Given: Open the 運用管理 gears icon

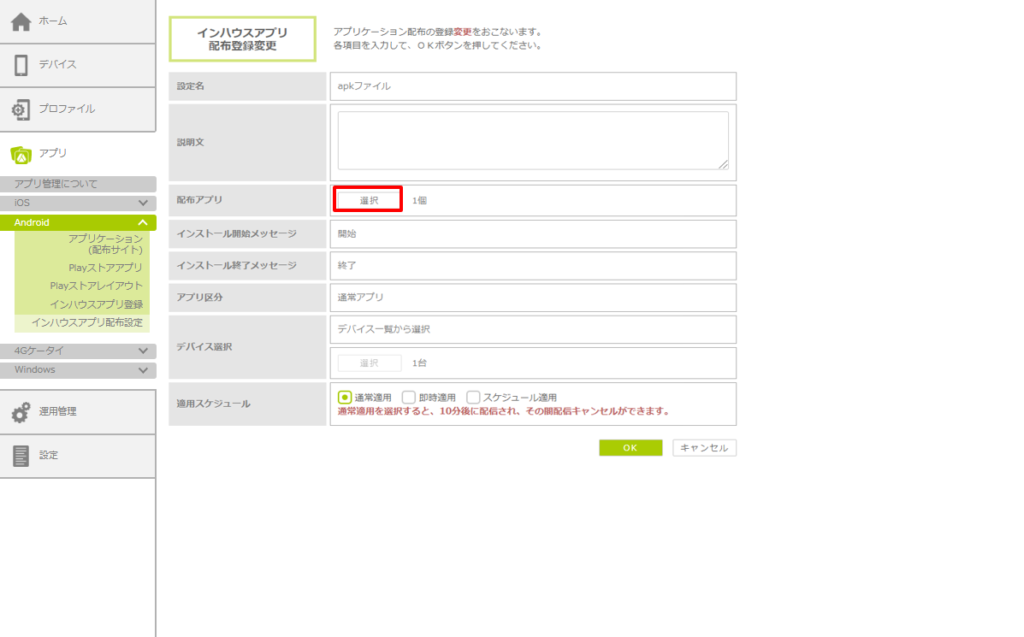Looking at the screenshot, I should [x=21, y=412].
